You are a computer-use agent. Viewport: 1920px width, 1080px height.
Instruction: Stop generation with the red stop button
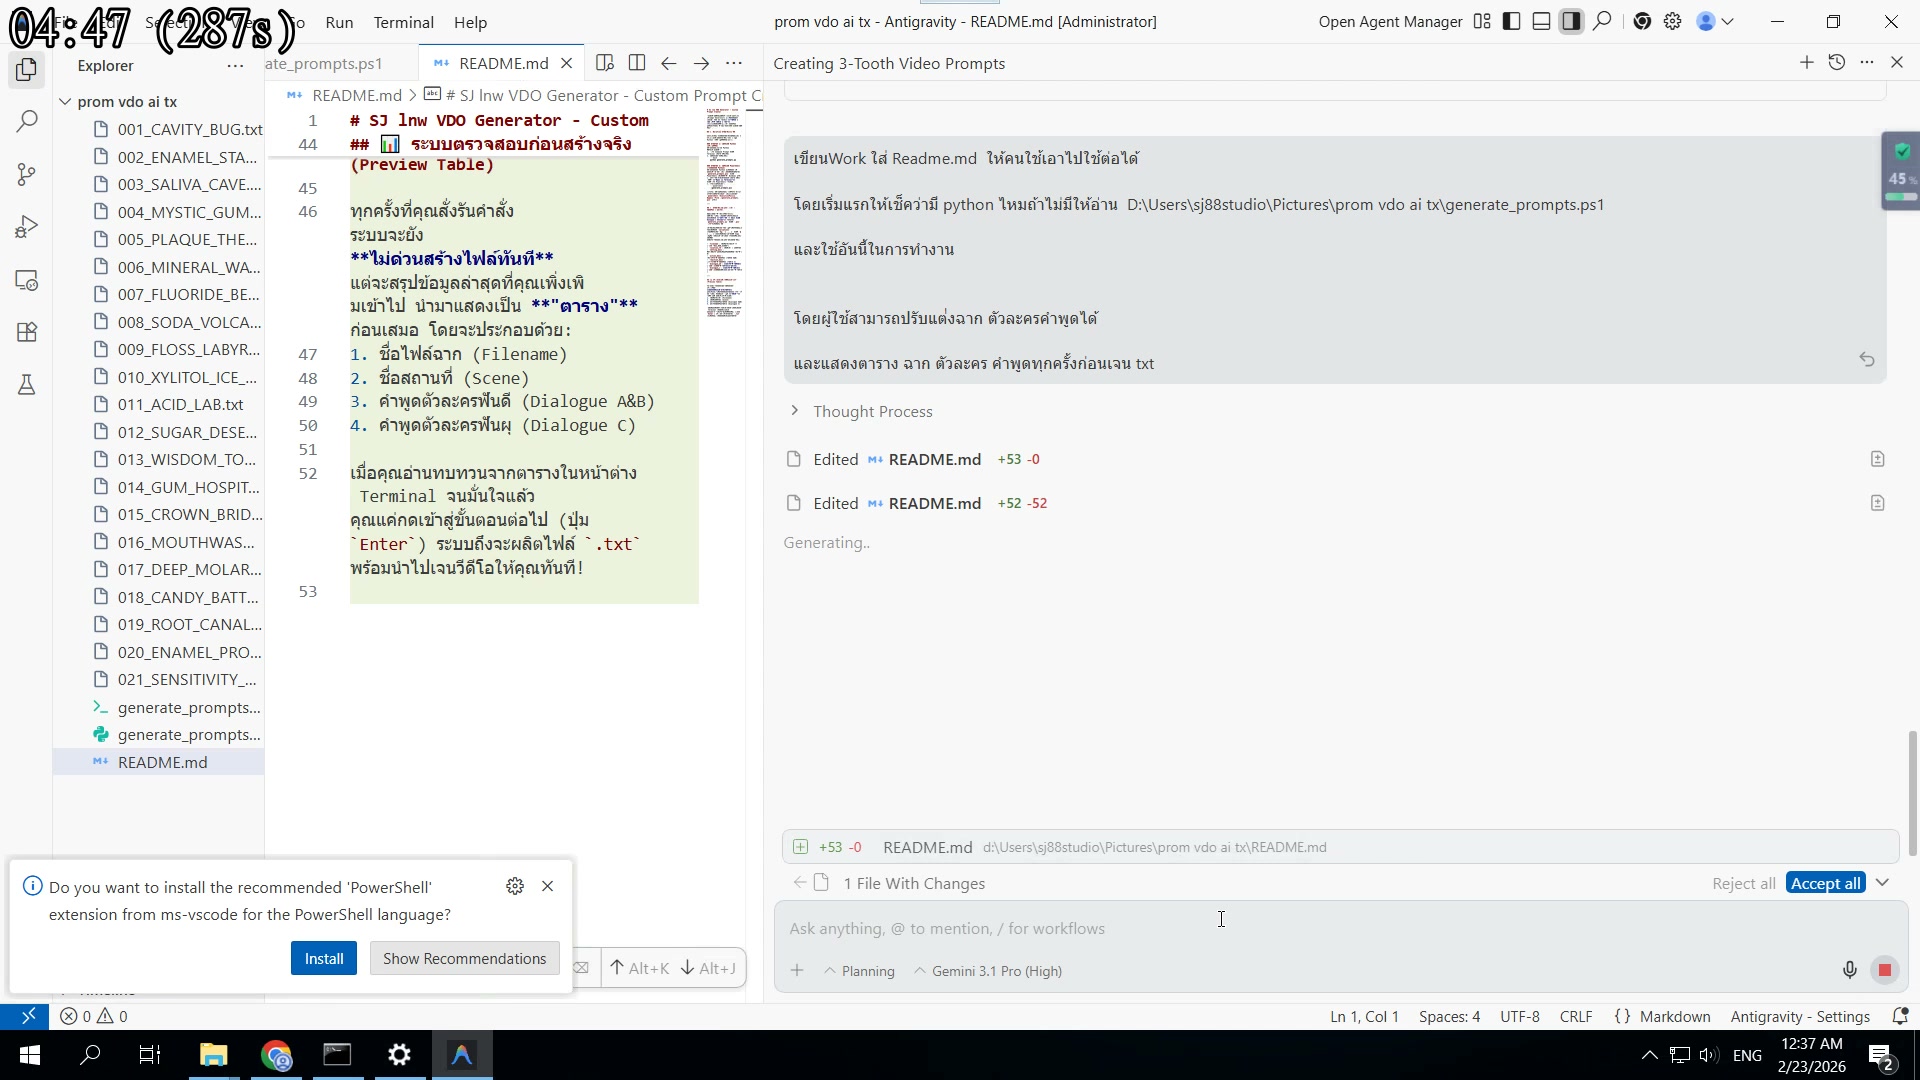click(1884, 970)
